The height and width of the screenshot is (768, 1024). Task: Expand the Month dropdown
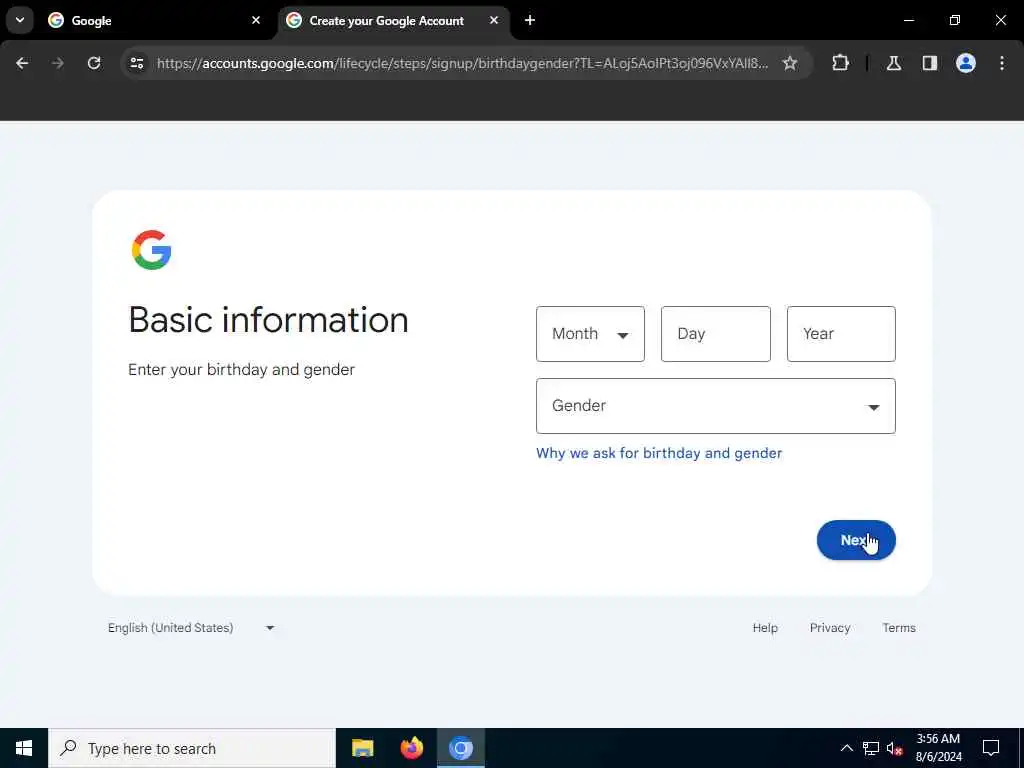[x=590, y=334]
